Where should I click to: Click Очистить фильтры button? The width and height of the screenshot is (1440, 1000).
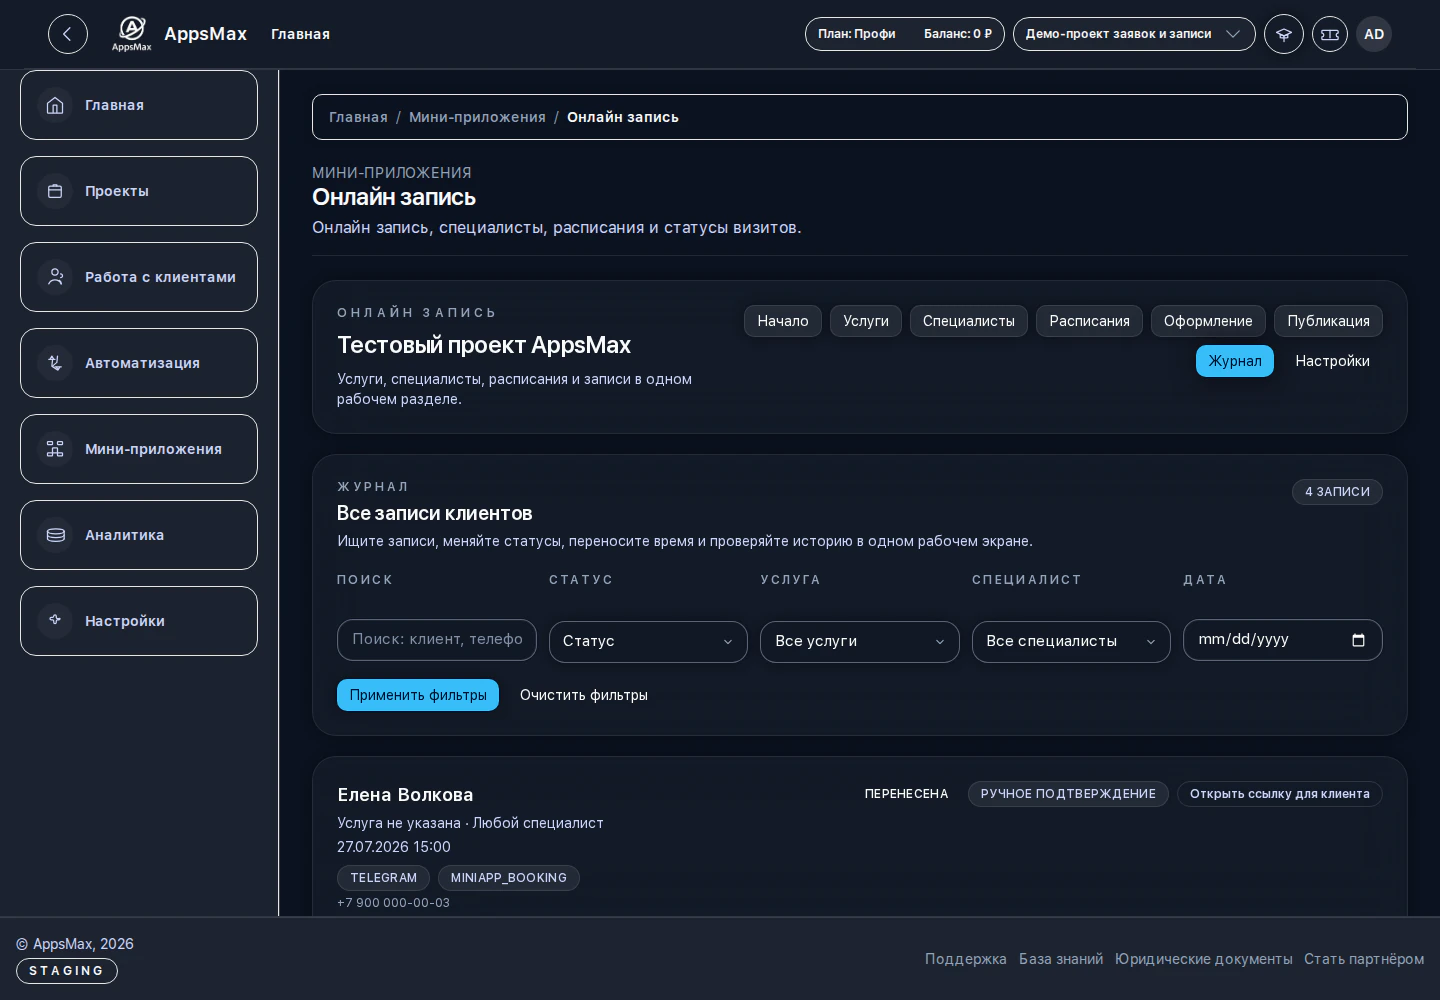(584, 695)
